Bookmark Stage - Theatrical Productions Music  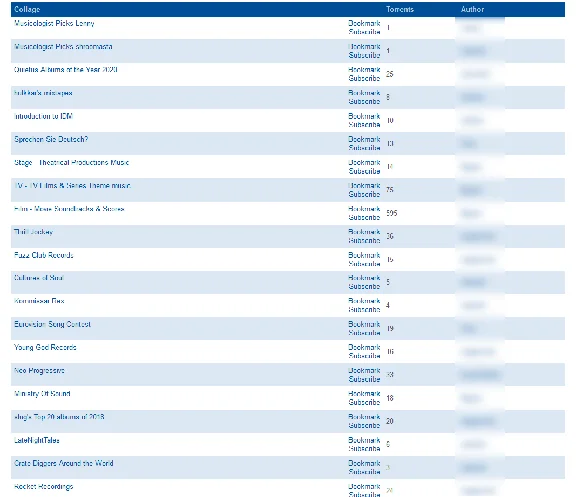[x=364, y=162]
